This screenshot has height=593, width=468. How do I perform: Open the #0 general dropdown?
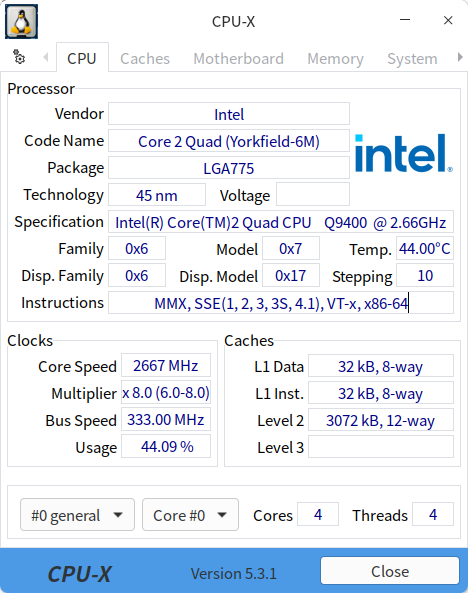pos(77,515)
